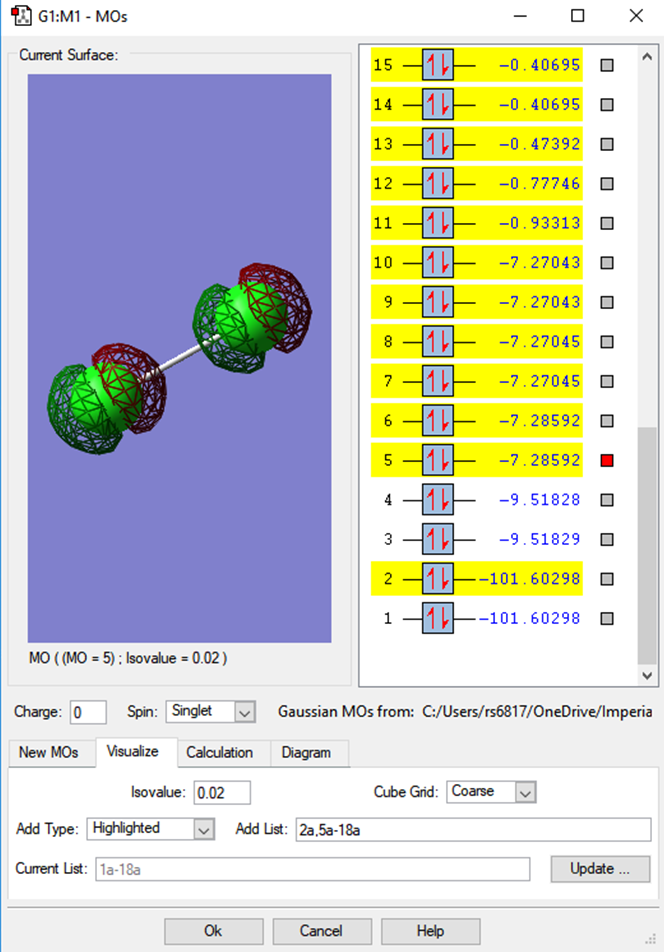The image size is (664, 952).
Task: Toggle surface marker for orbital 6
Action: click(x=607, y=420)
